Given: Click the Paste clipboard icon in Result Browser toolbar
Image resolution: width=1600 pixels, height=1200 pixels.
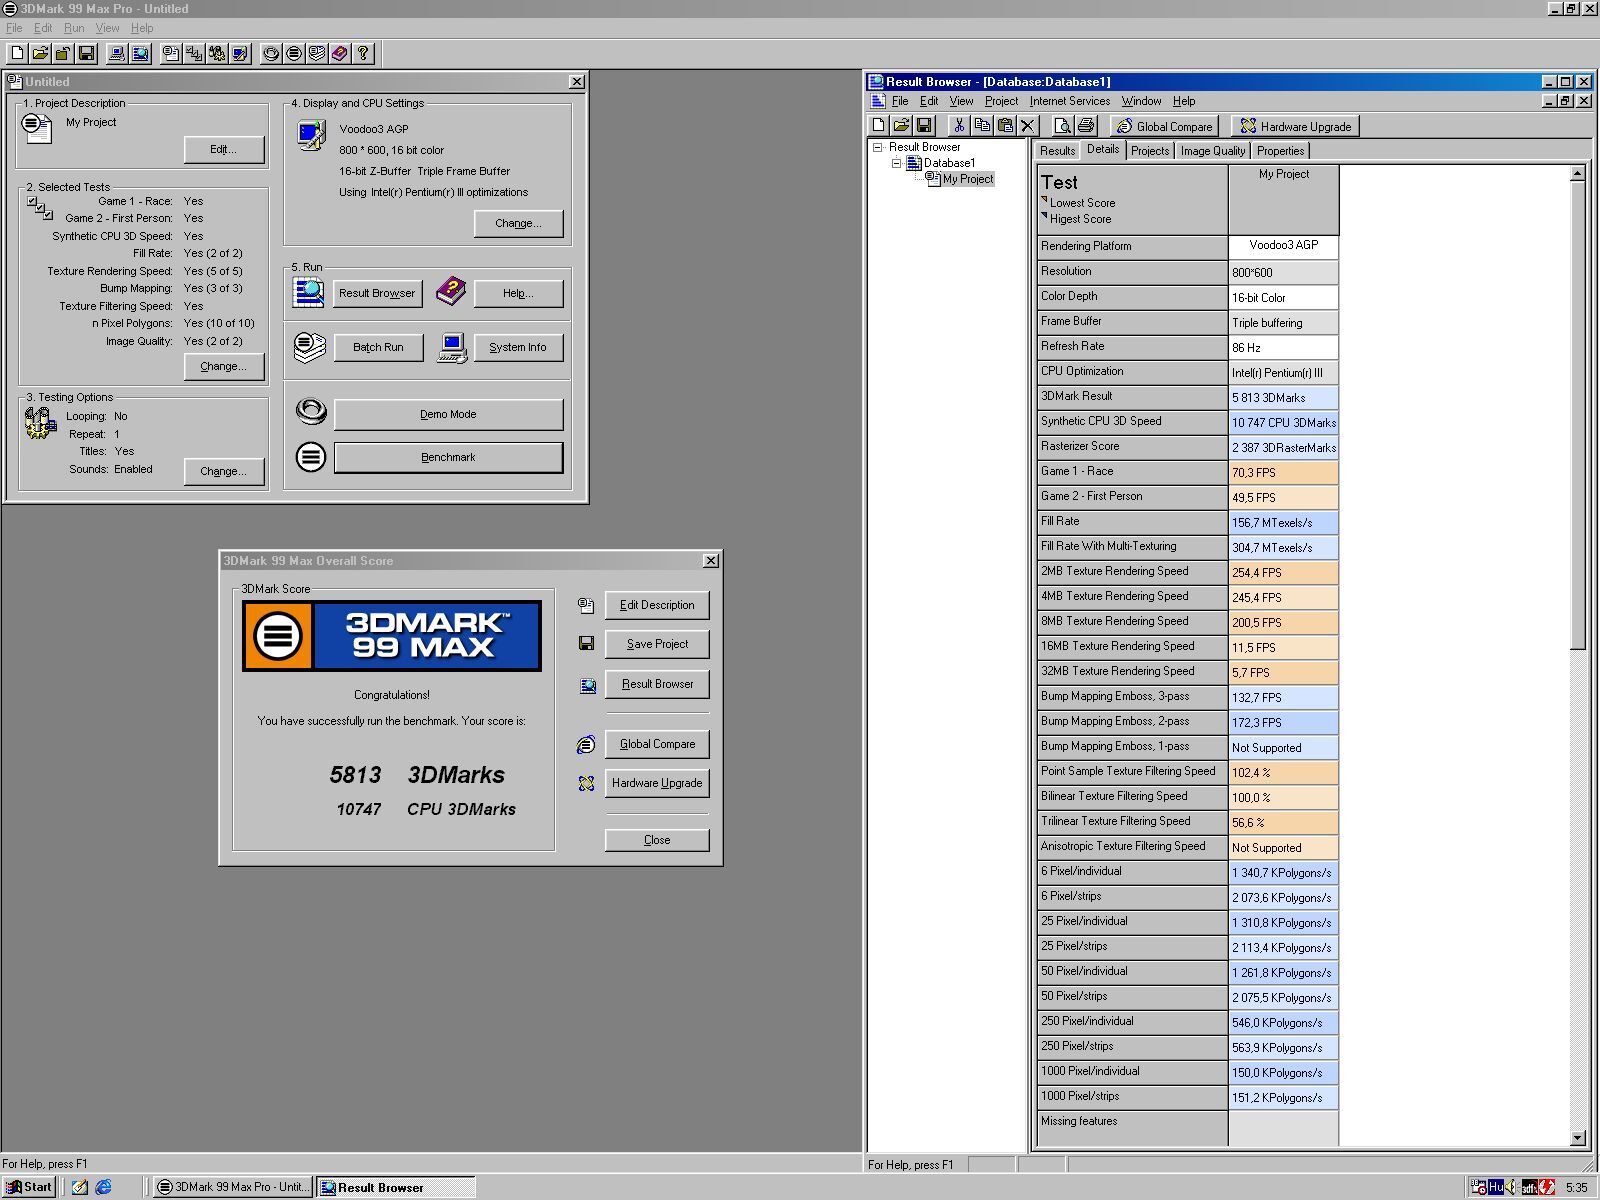Looking at the screenshot, I should pyautogui.click(x=1005, y=125).
